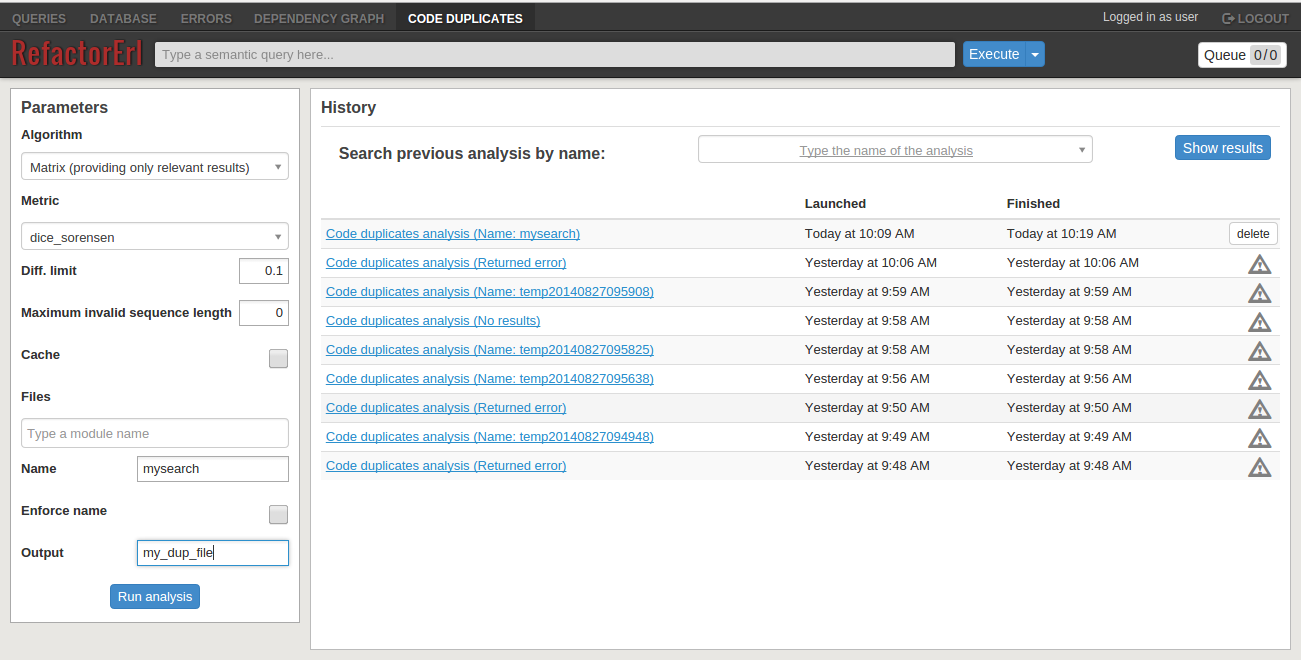Open analysis temp20140827095638 link
This screenshot has width=1301, height=660.
tap(490, 379)
